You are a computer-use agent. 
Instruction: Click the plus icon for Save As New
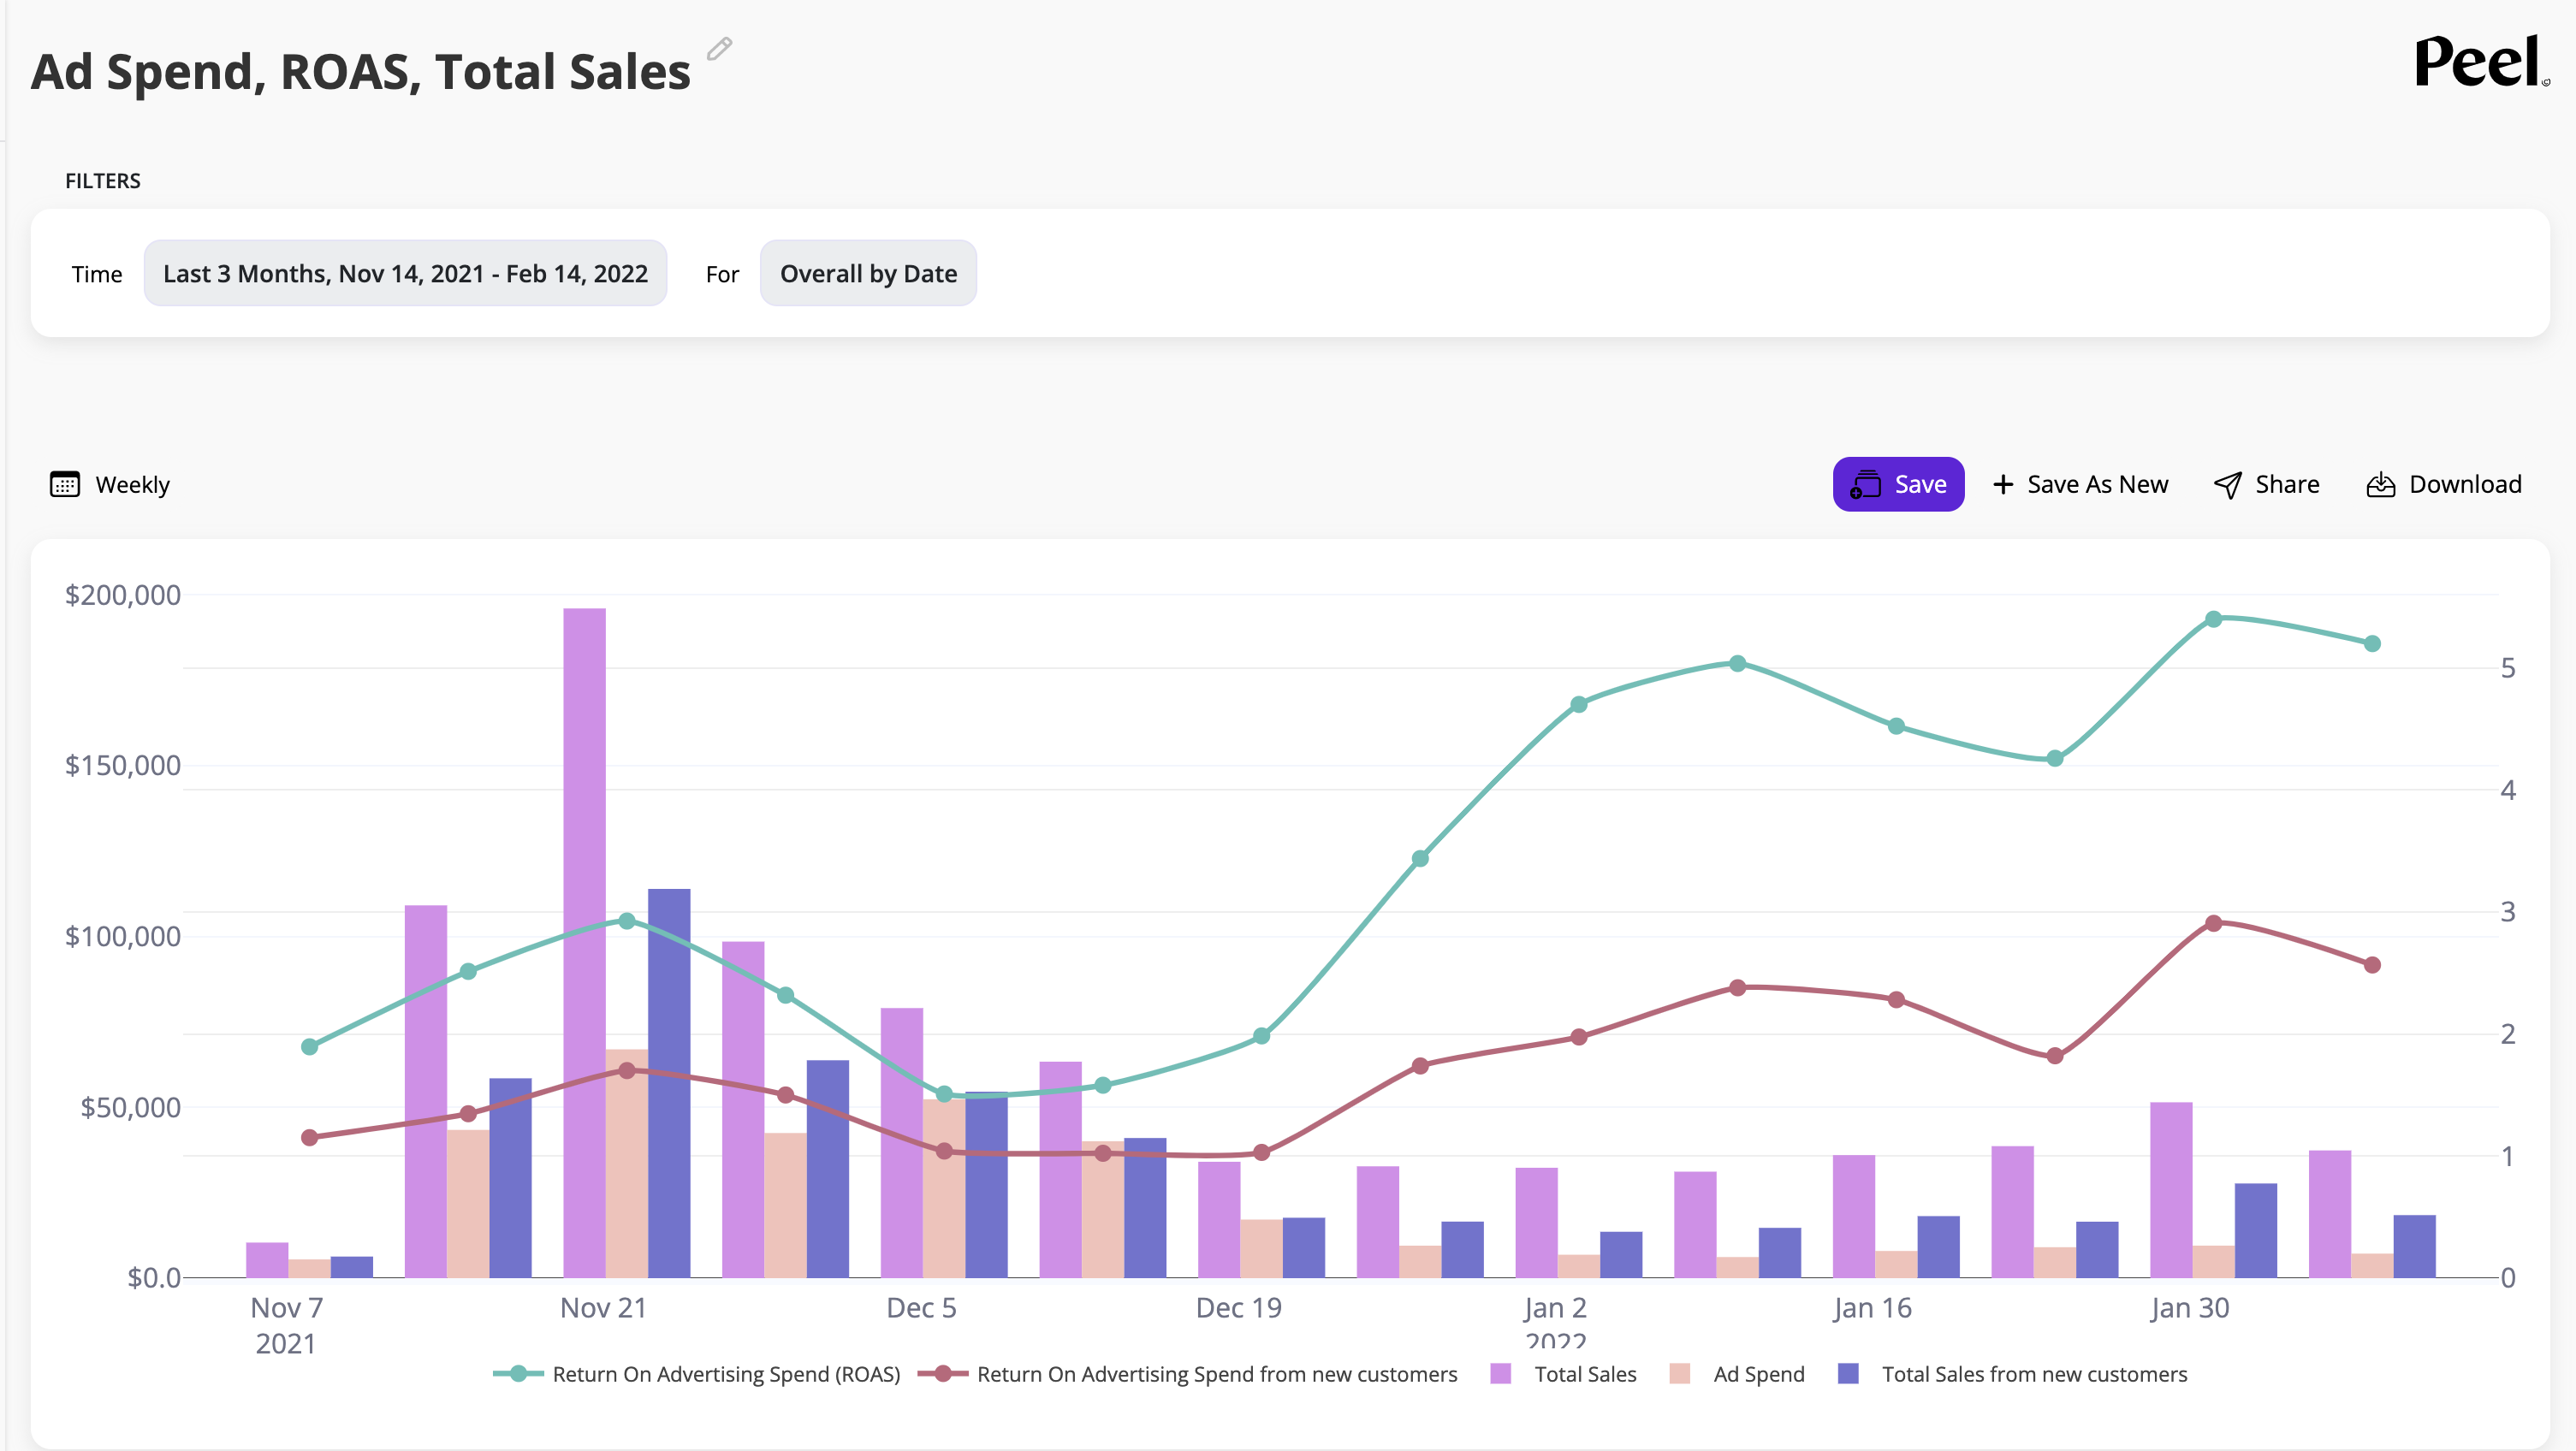pos(2003,484)
